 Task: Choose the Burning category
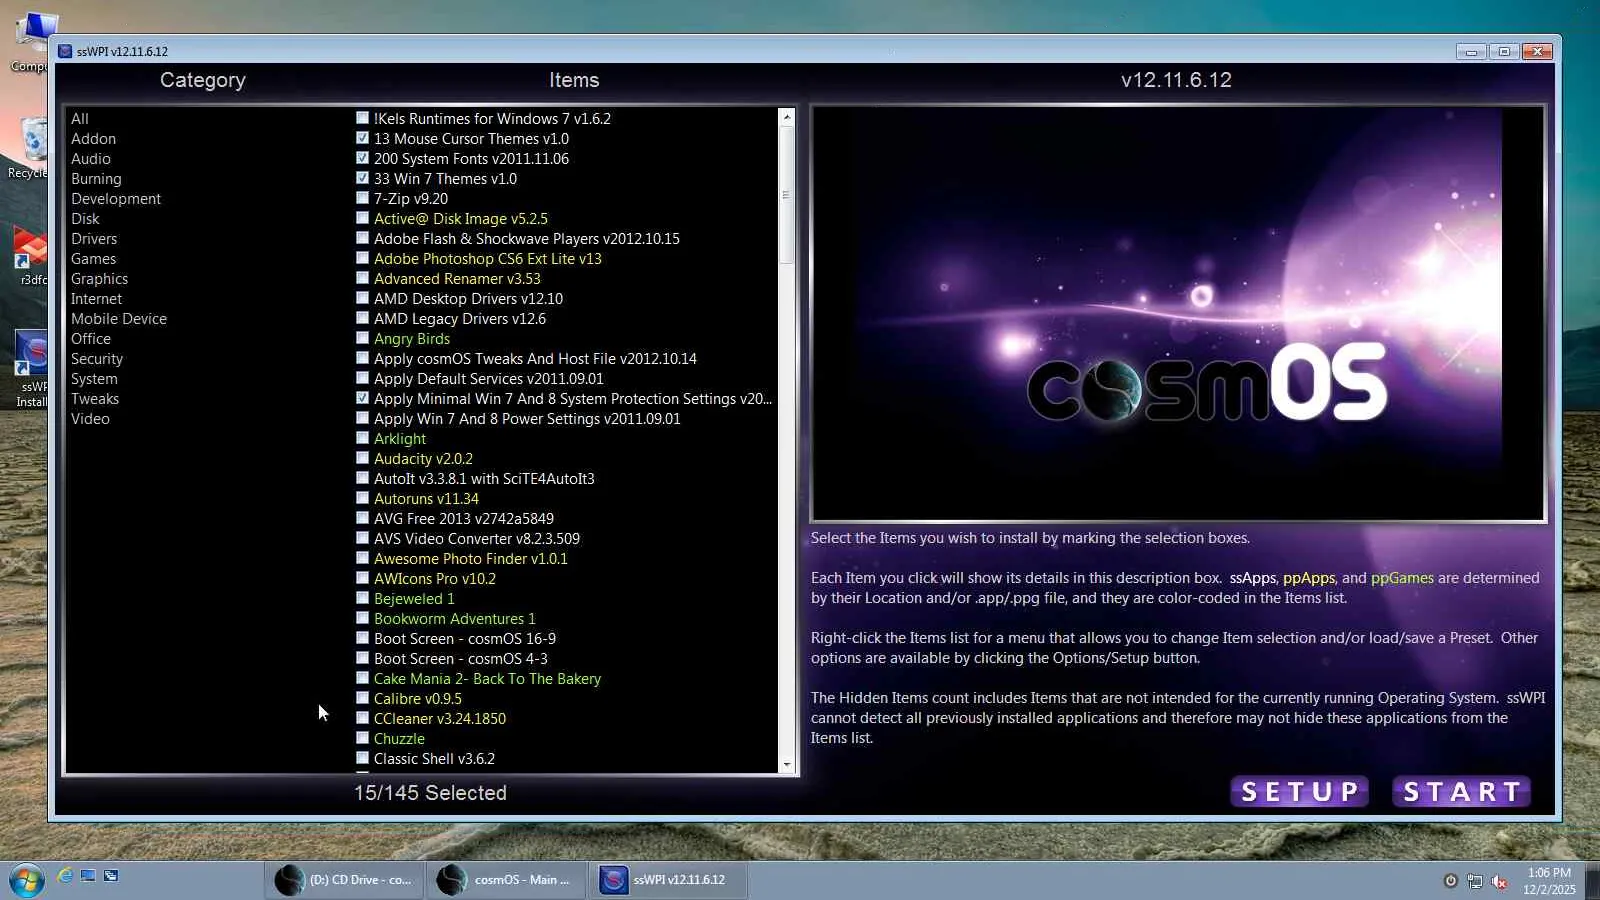[96, 178]
